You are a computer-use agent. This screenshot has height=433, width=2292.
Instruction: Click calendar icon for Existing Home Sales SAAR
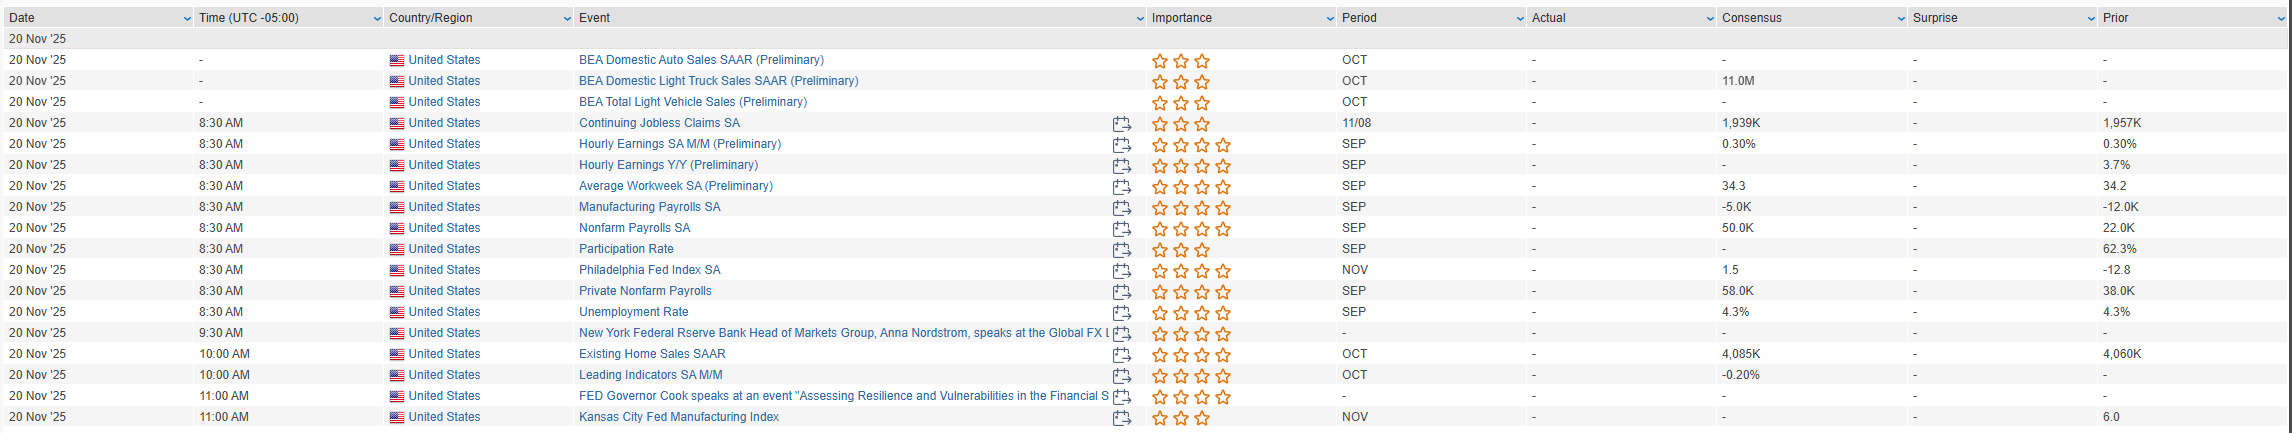point(1121,355)
